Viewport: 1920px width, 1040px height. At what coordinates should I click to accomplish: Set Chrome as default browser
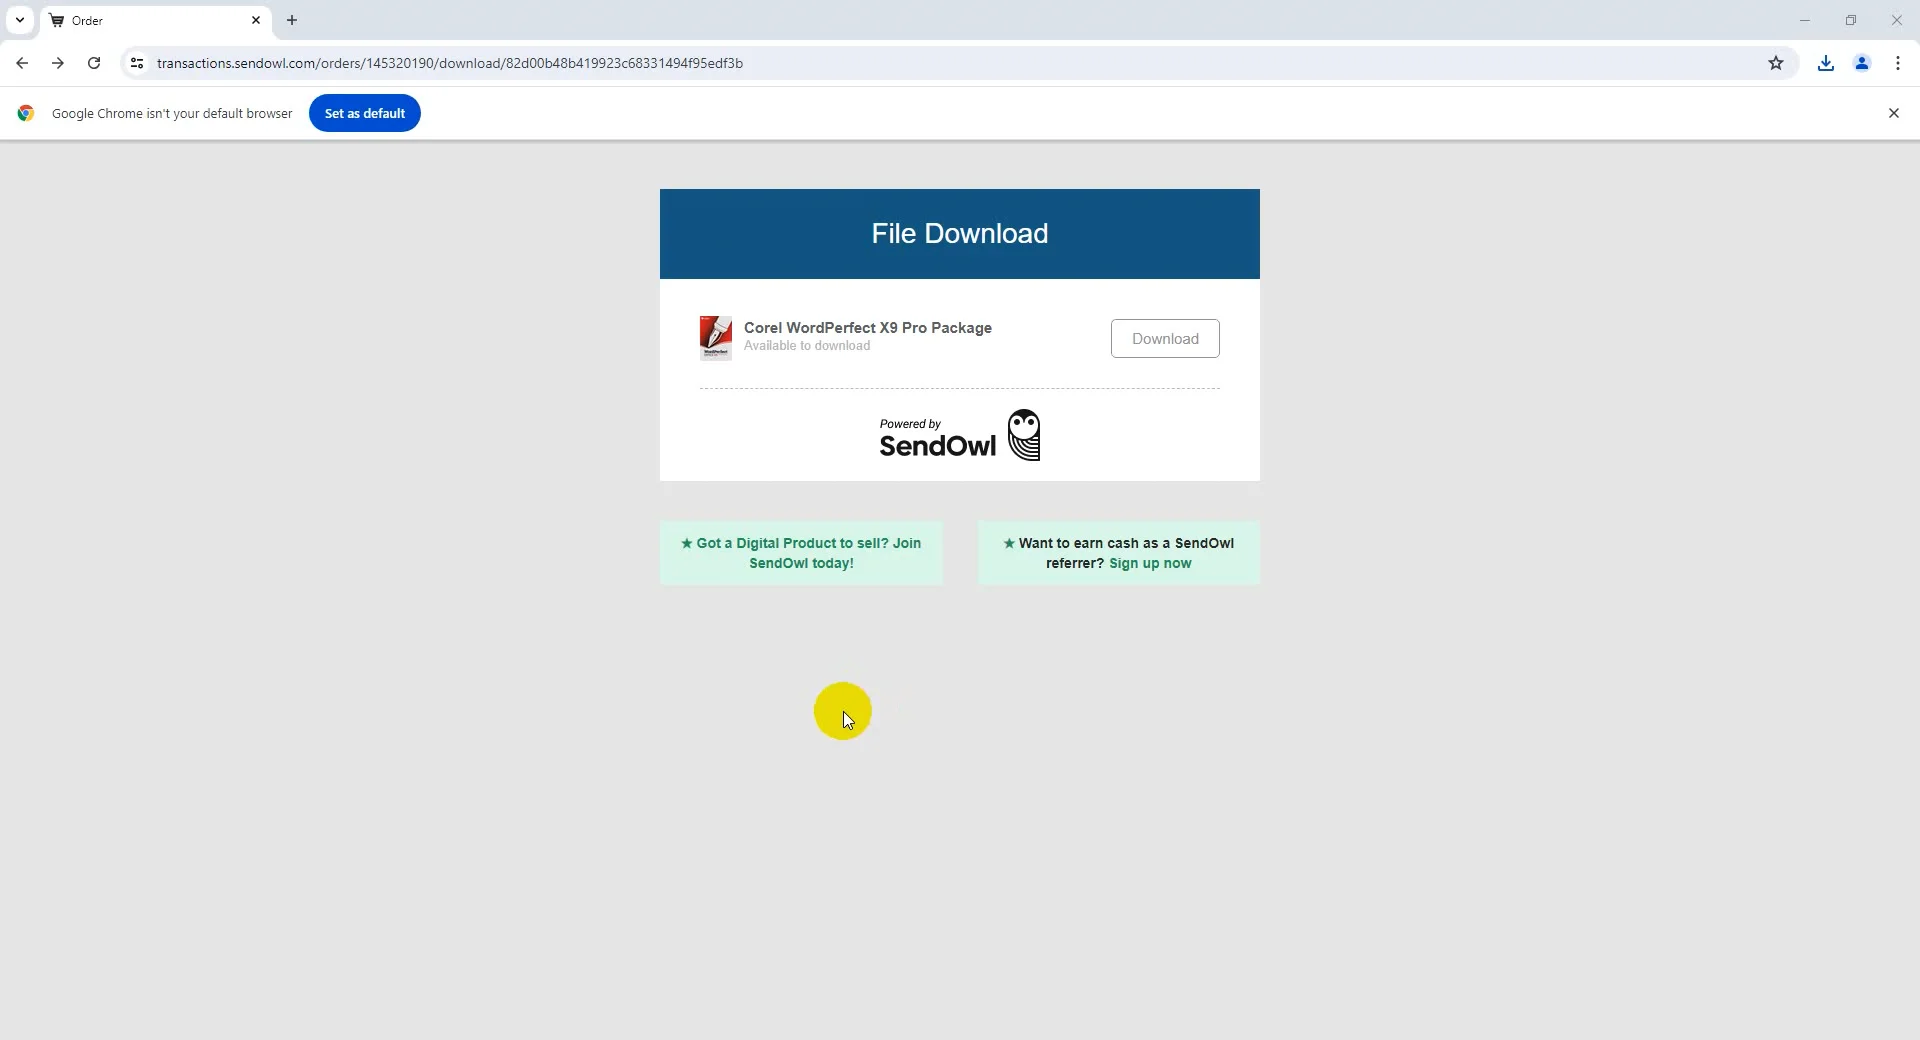365,113
